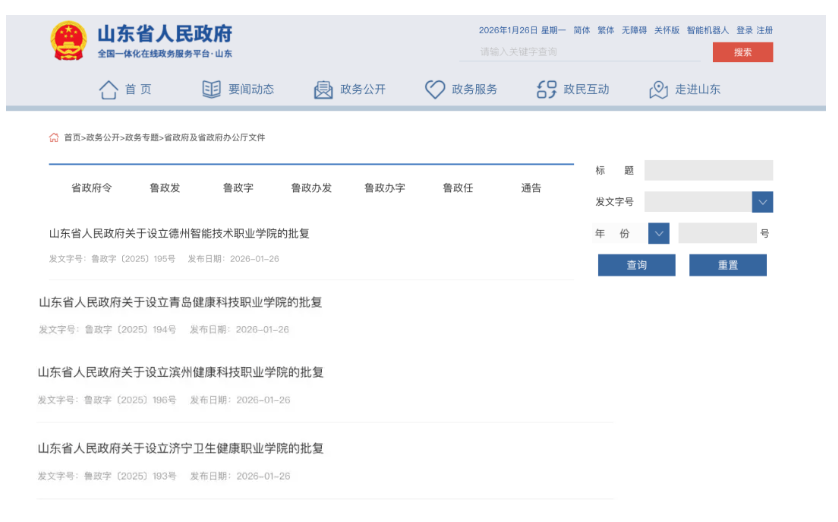This screenshot has height=522, width=838.
Task: Open the 年份 year dropdown
Action: click(658, 233)
